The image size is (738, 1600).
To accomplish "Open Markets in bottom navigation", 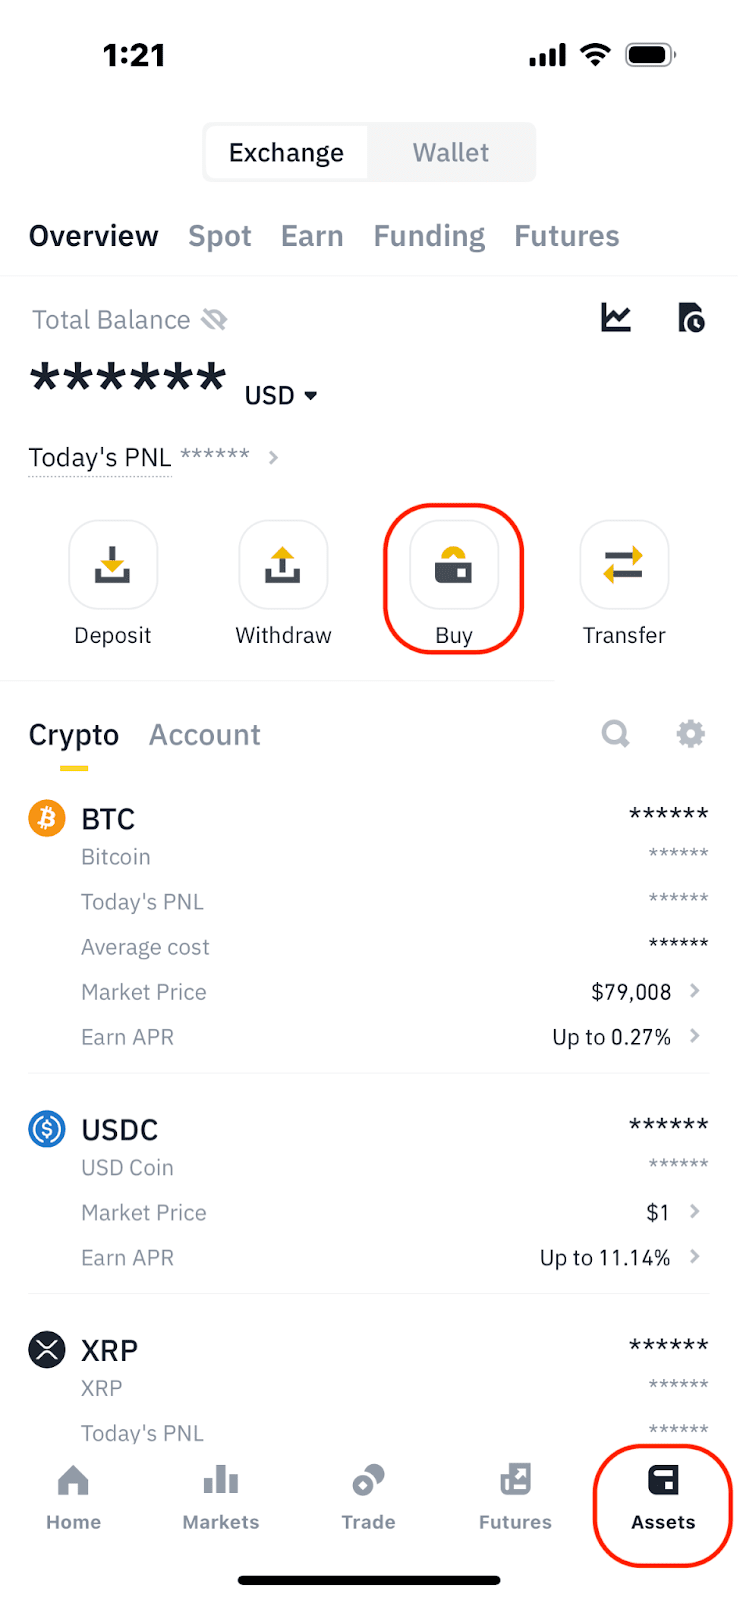I will click(x=221, y=1497).
